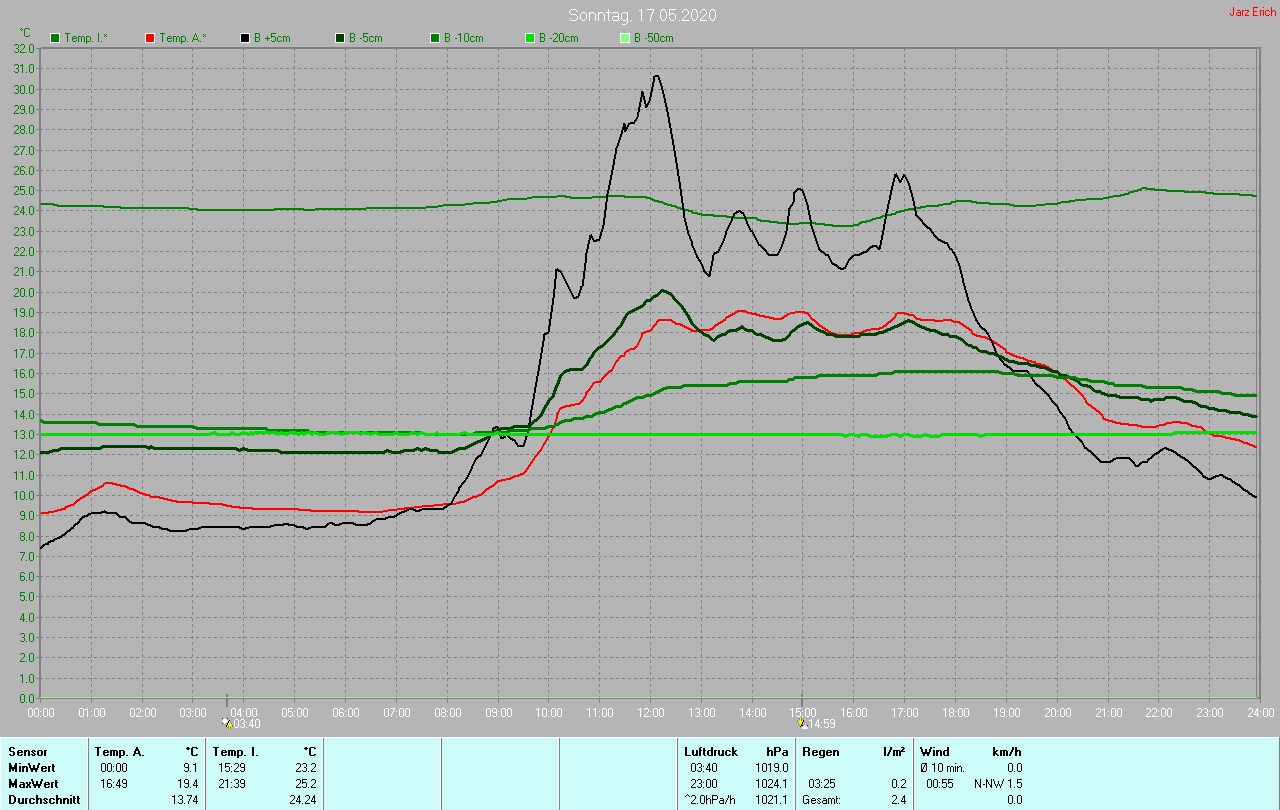Click the Jarz Erich label
Screen dimensions: 1280x810
click(1252, 13)
